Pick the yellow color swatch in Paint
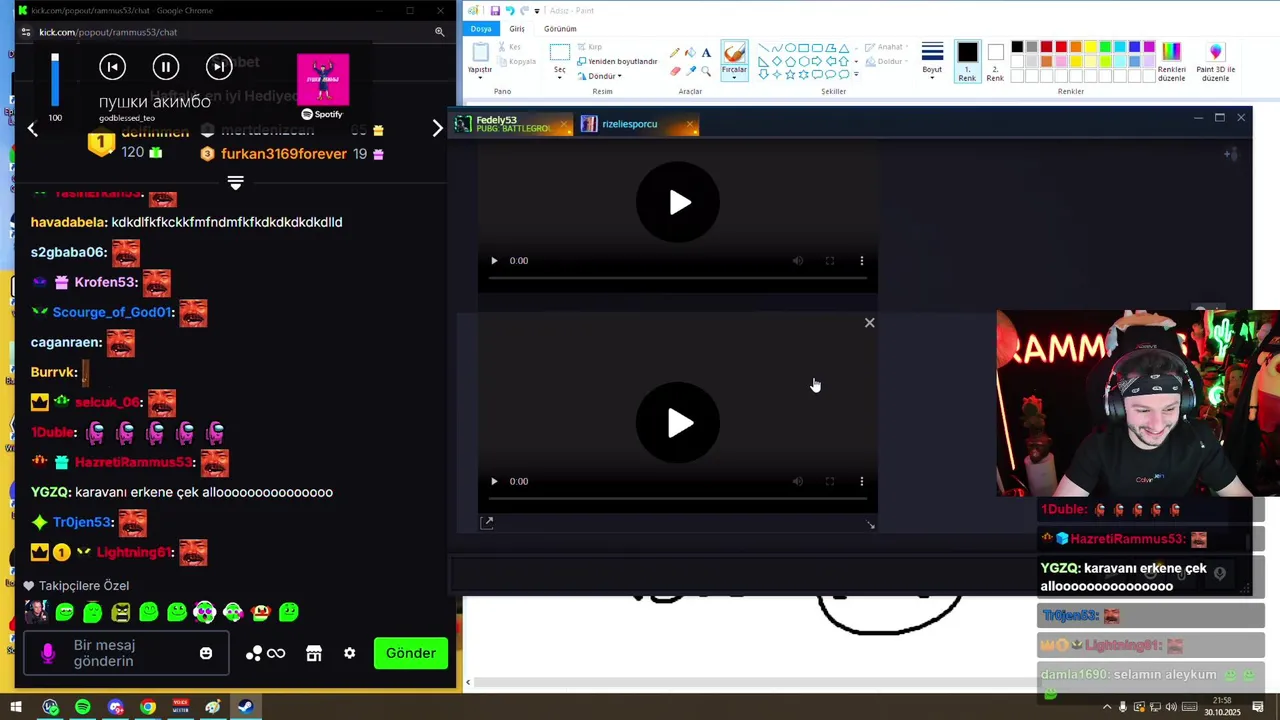This screenshot has height=720, width=1280. (1090, 47)
